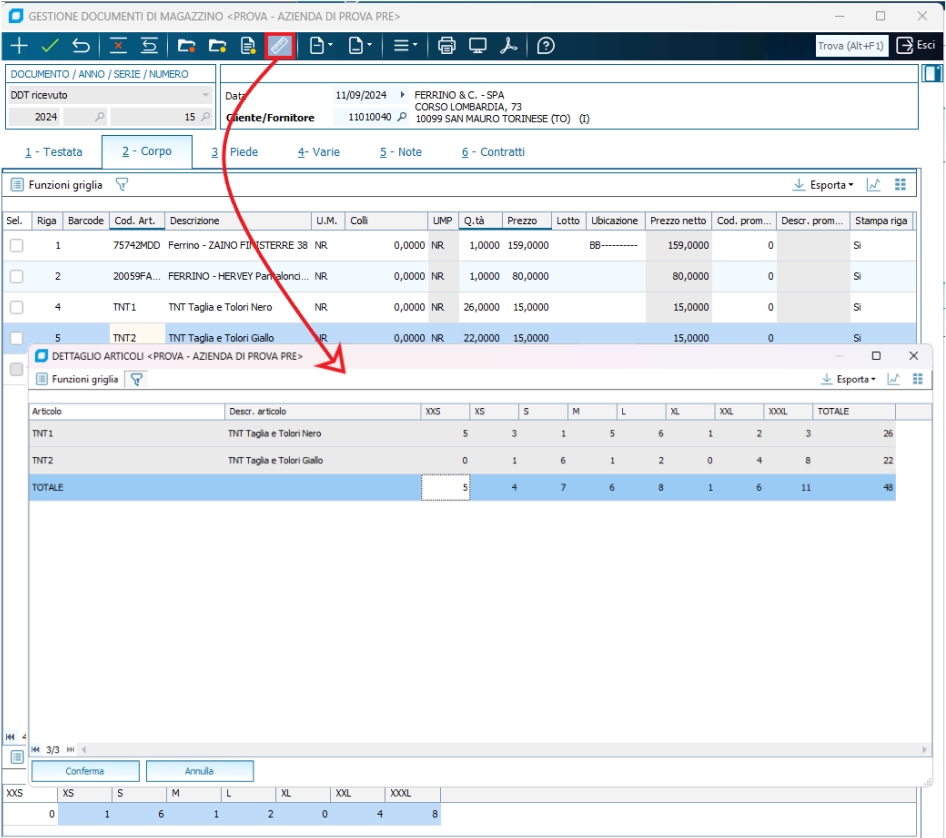
Task: Click the undo arrow toolbar icon
Action: [81, 46]
